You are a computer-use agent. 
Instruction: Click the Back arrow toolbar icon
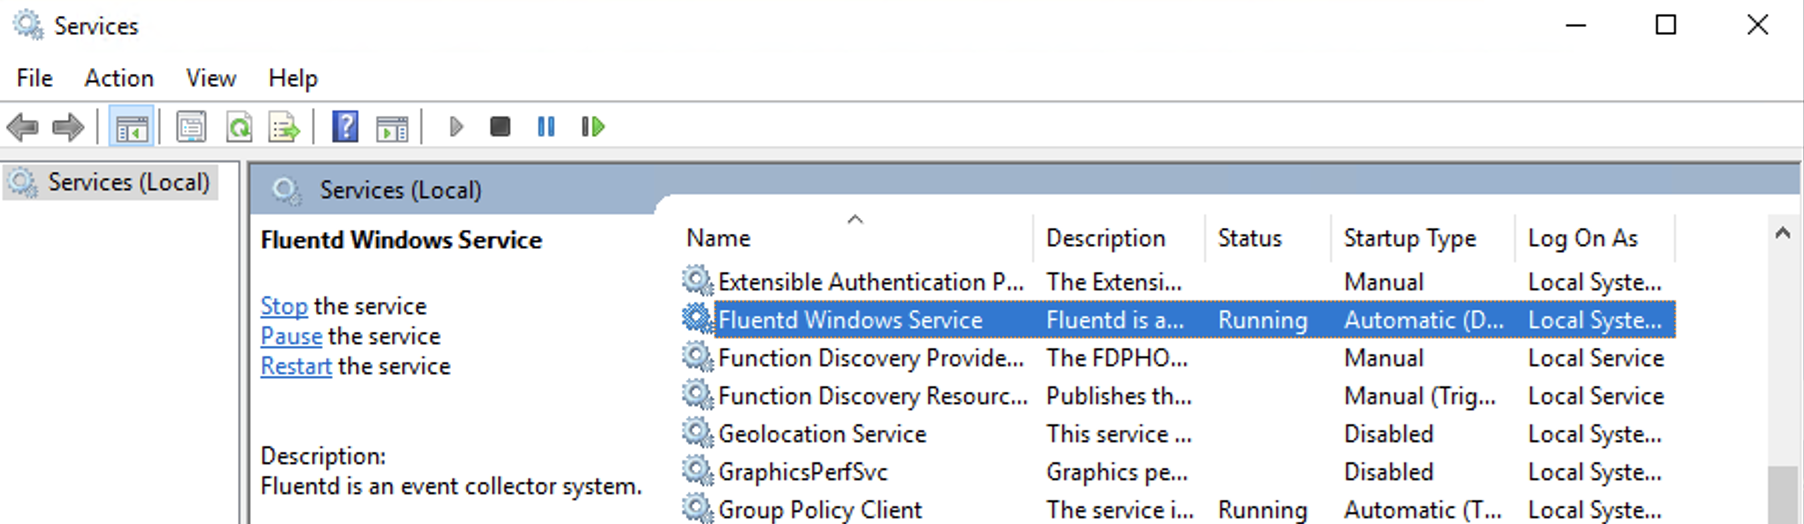tap(22, 127)
